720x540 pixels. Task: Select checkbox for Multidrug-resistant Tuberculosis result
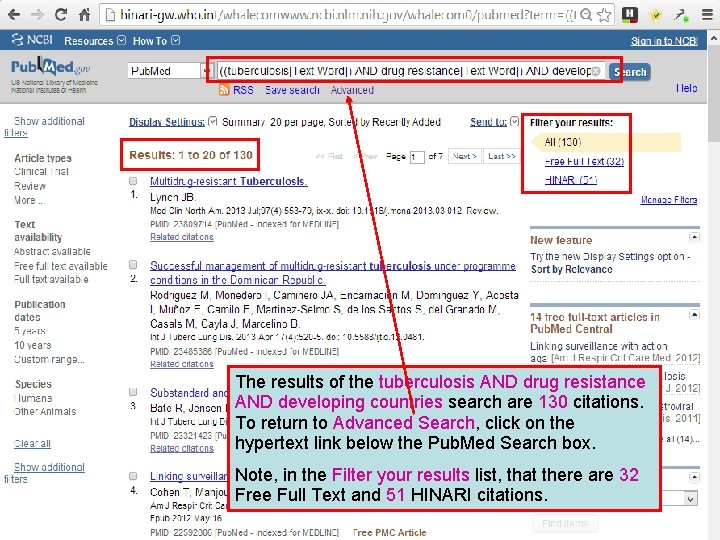coord(133,181)
